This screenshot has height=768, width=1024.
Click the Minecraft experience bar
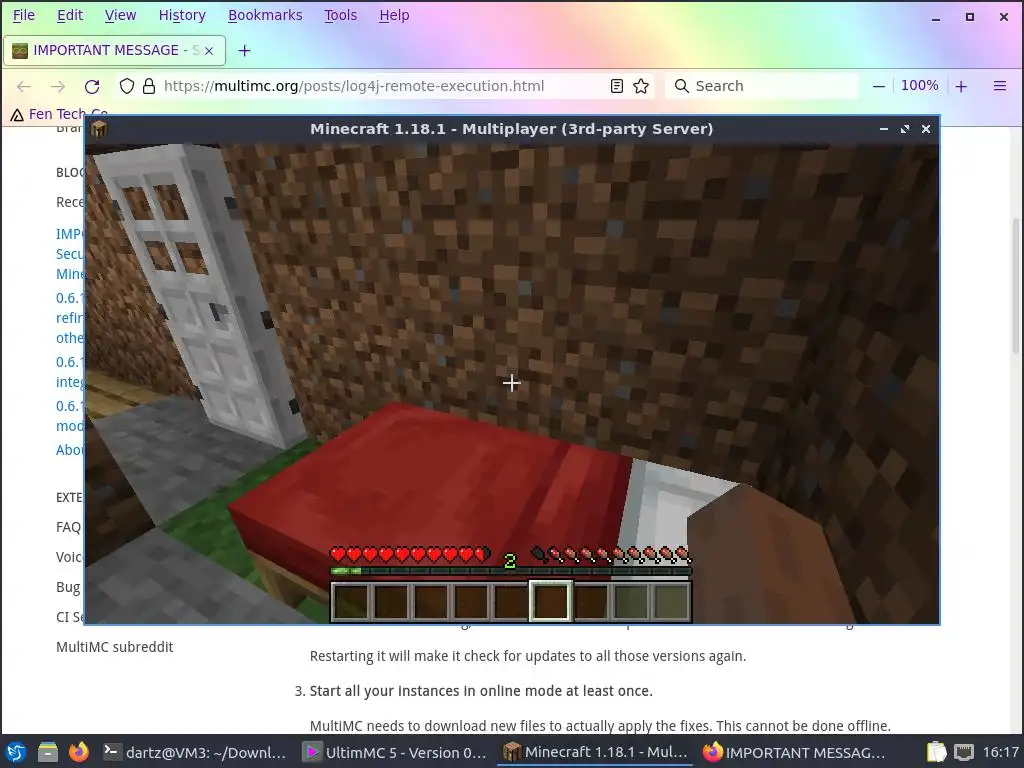(x=511, y=571)
